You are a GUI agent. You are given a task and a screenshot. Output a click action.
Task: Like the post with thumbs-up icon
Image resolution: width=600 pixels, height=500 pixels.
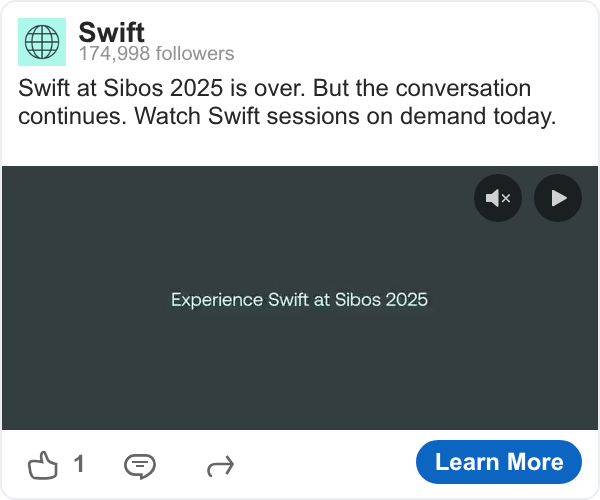coord(43,465)
